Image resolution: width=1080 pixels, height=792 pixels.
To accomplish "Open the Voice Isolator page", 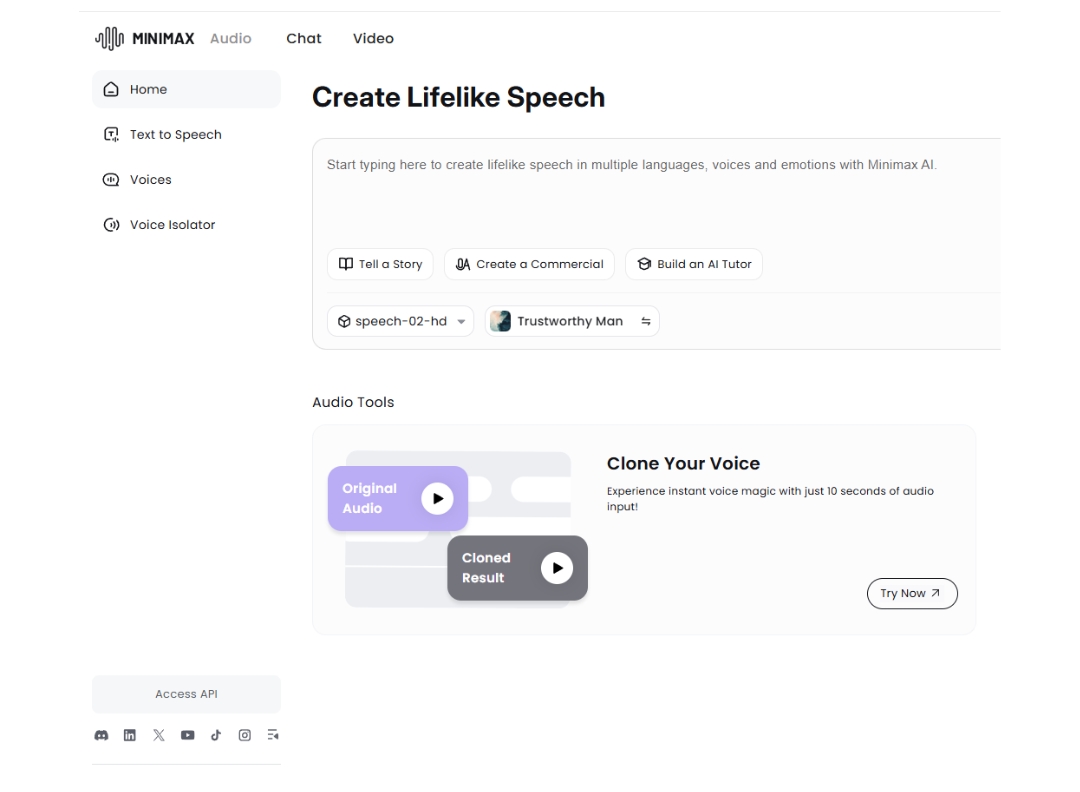I will [172, 225].
